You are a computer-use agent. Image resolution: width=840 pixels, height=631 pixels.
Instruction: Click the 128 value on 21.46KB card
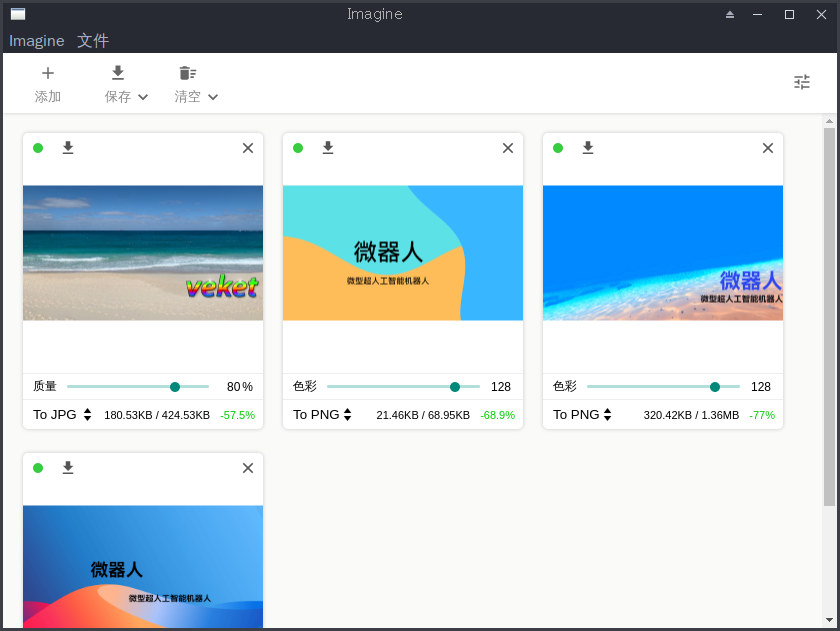(501, 387)
